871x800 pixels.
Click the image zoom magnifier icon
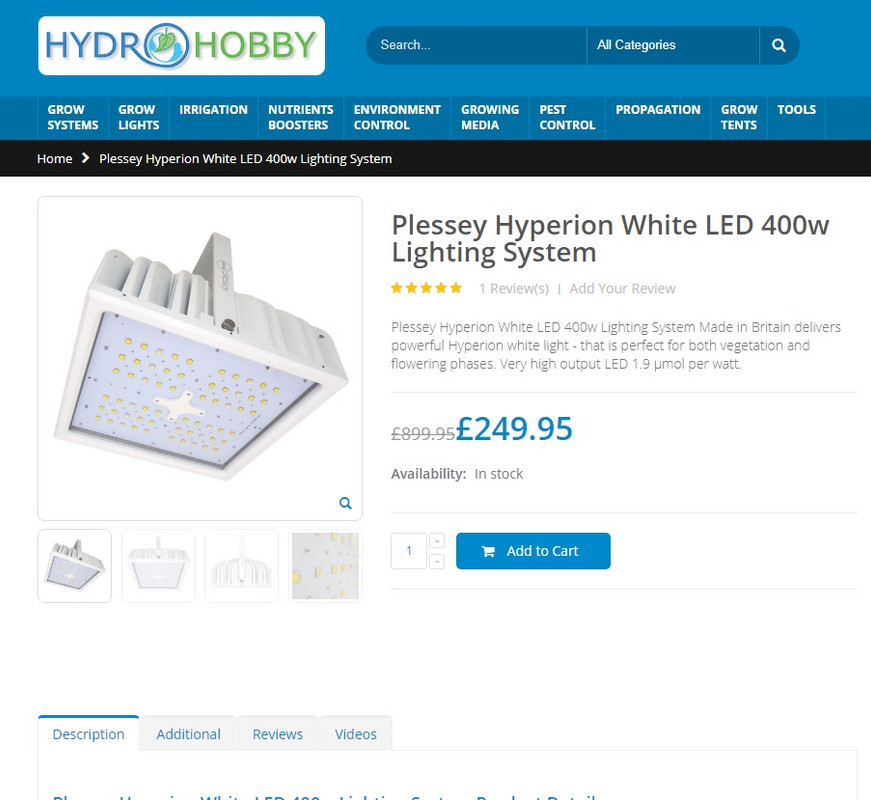[346, 503]
